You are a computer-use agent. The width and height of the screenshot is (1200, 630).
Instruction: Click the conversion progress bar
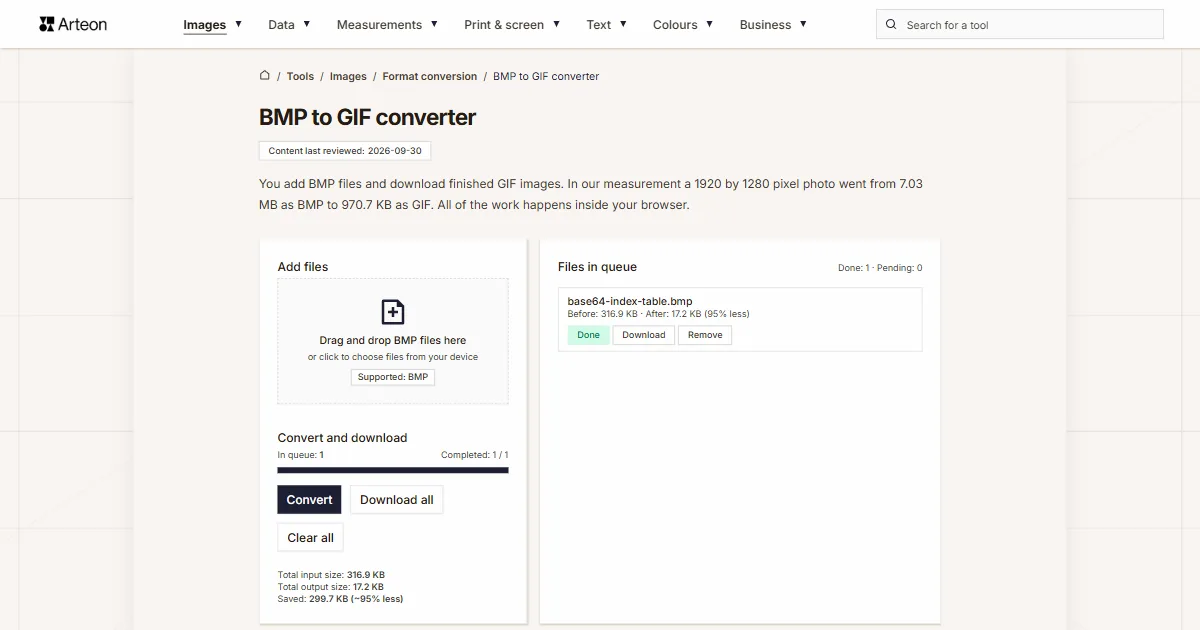[x=393, y=470]
